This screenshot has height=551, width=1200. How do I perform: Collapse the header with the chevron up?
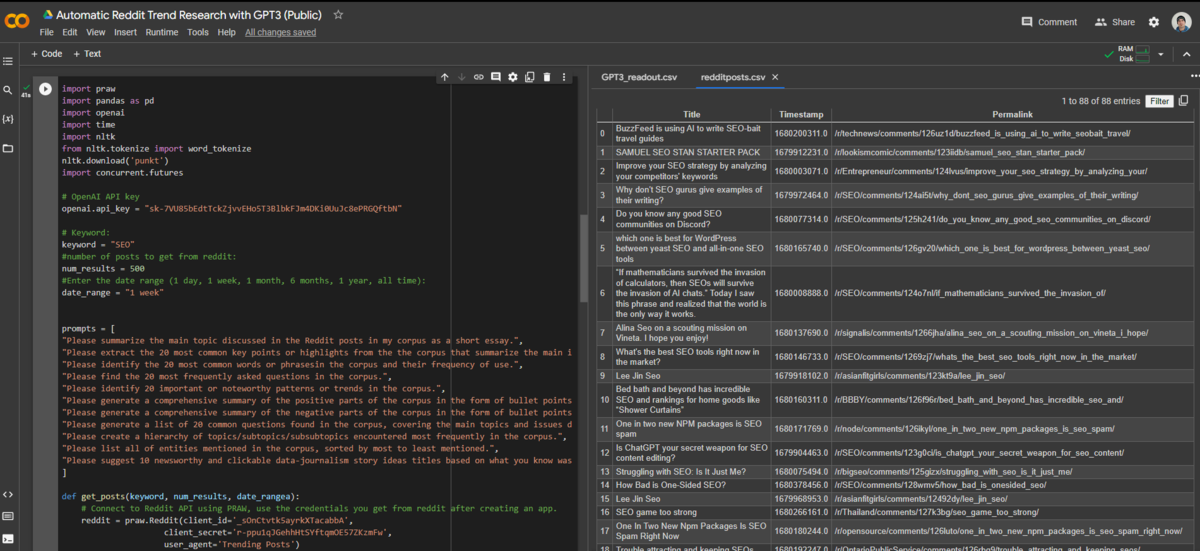click(1186, 54)
